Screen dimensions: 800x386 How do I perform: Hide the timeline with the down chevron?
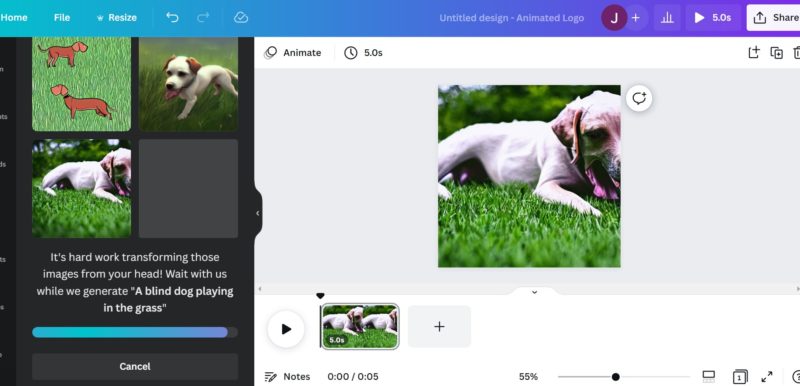pos(534,292)
